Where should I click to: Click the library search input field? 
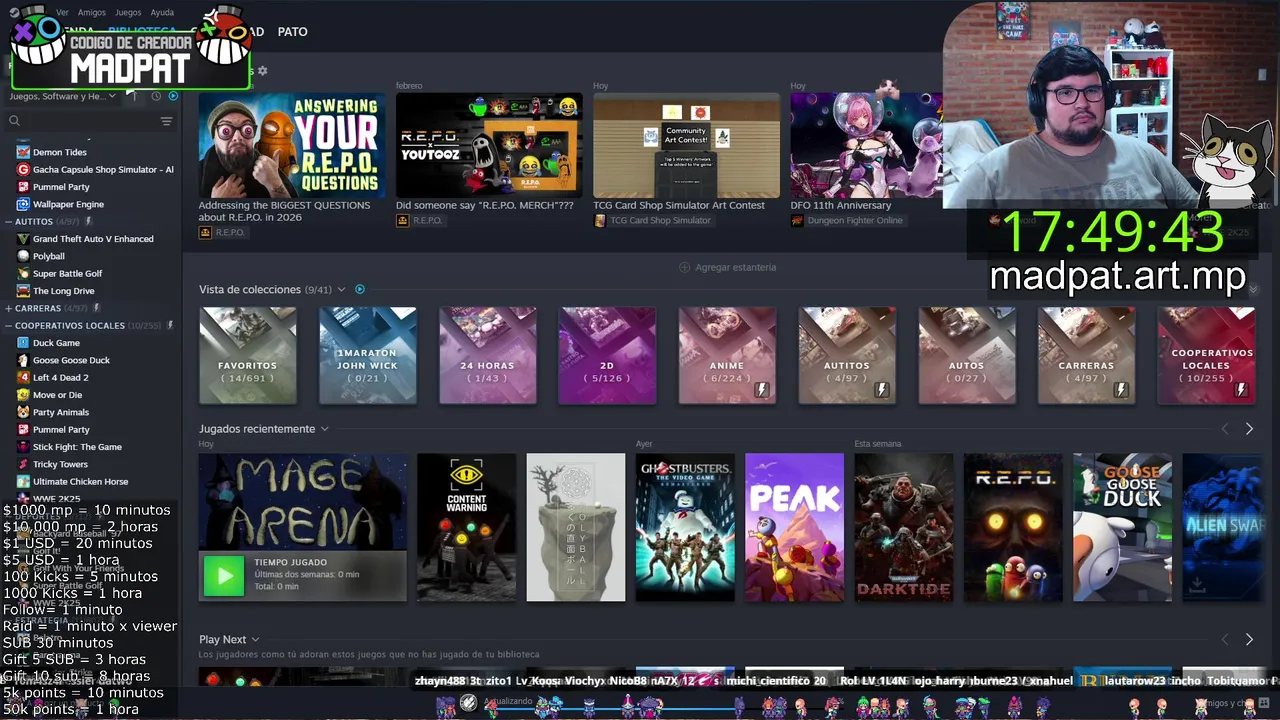pyautogui.click(x=90, y=121)
